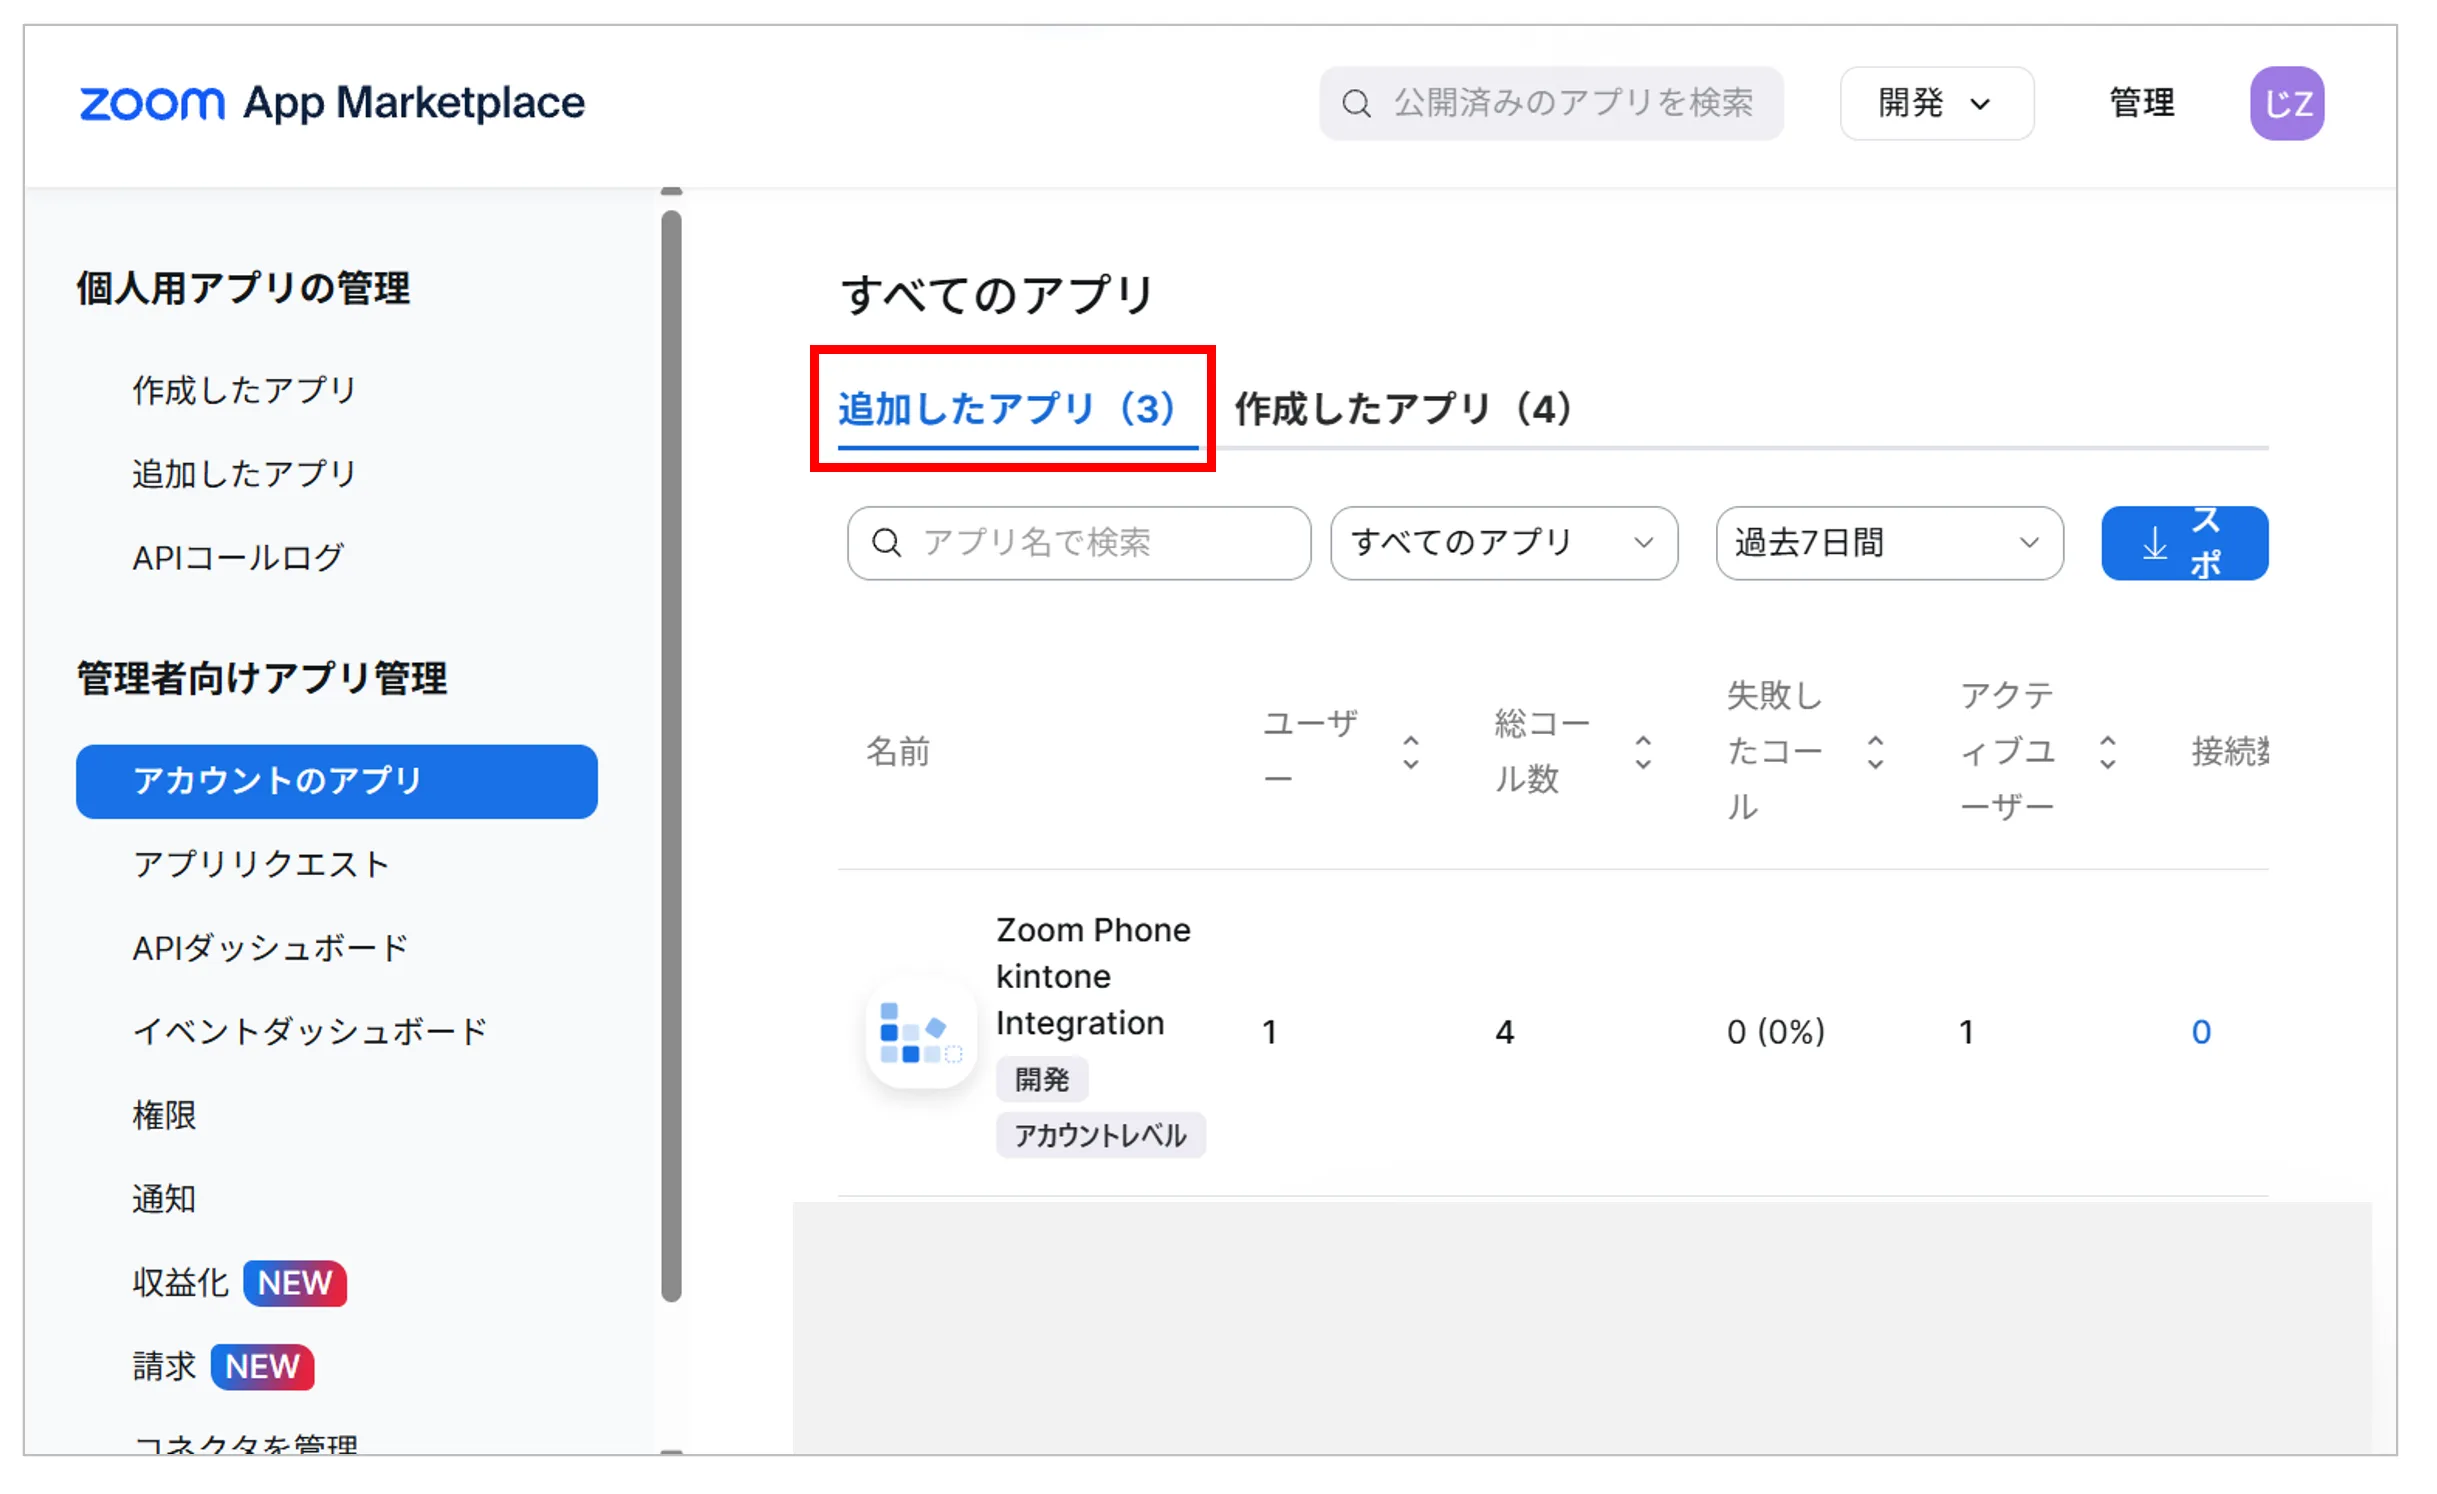This screenshot has width=2437, height=1494.
Task: Open the Zoom Phone kintone Integration app name
Action: (x=1093, y=976)
